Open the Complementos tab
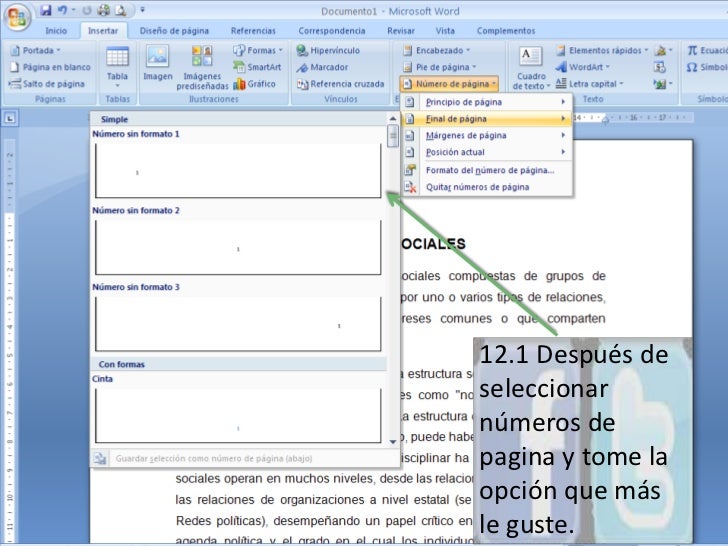 pyautogui.click(x=506, y=31)
